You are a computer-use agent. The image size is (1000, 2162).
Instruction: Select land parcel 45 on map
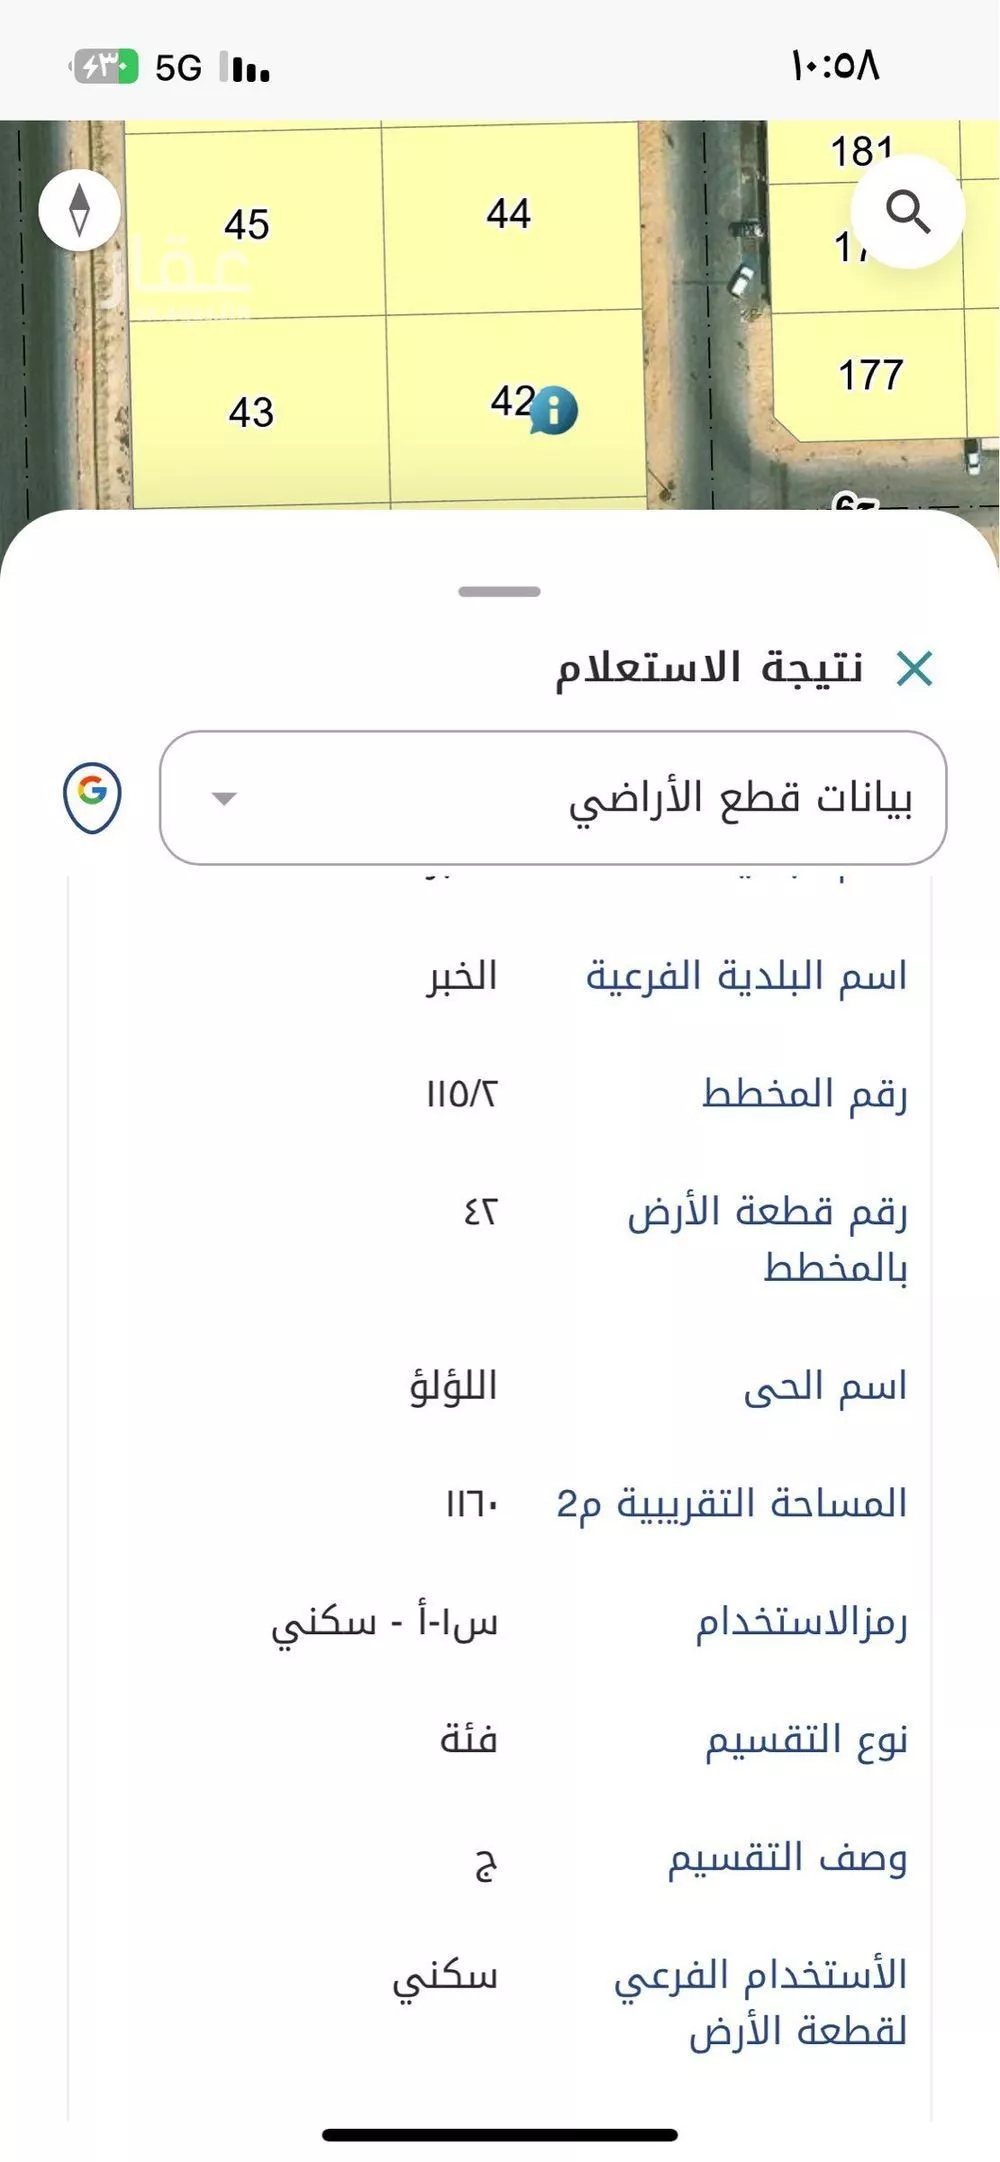247,224
